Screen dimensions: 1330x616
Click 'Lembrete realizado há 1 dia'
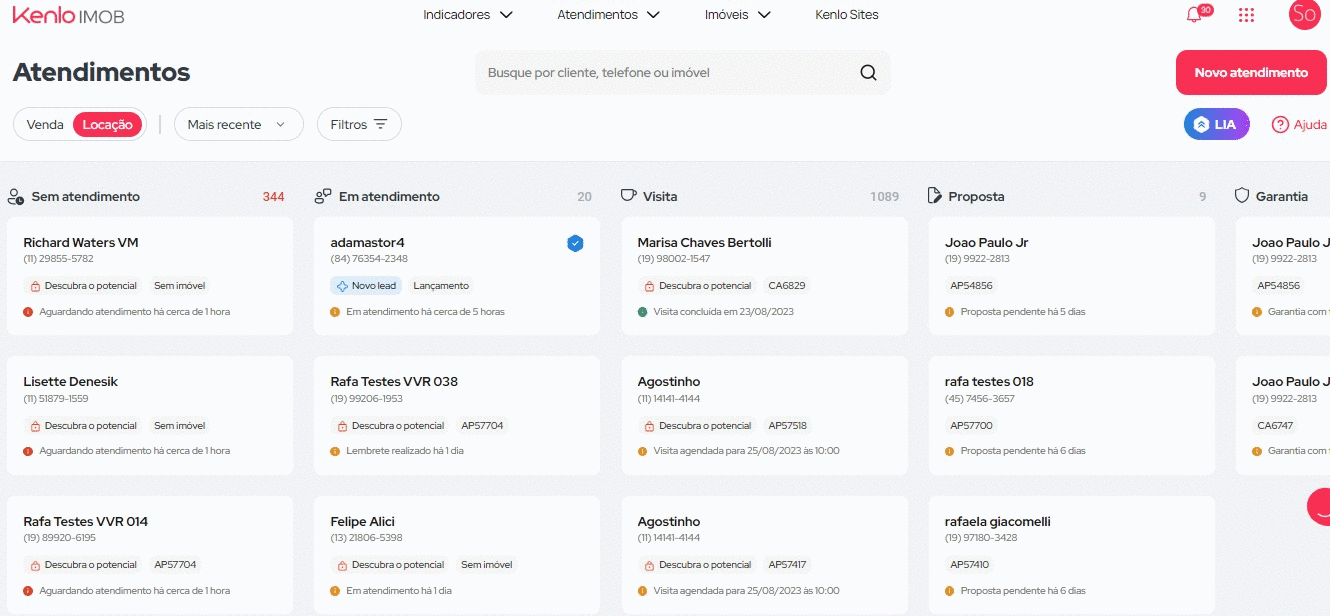pos(405,451)
